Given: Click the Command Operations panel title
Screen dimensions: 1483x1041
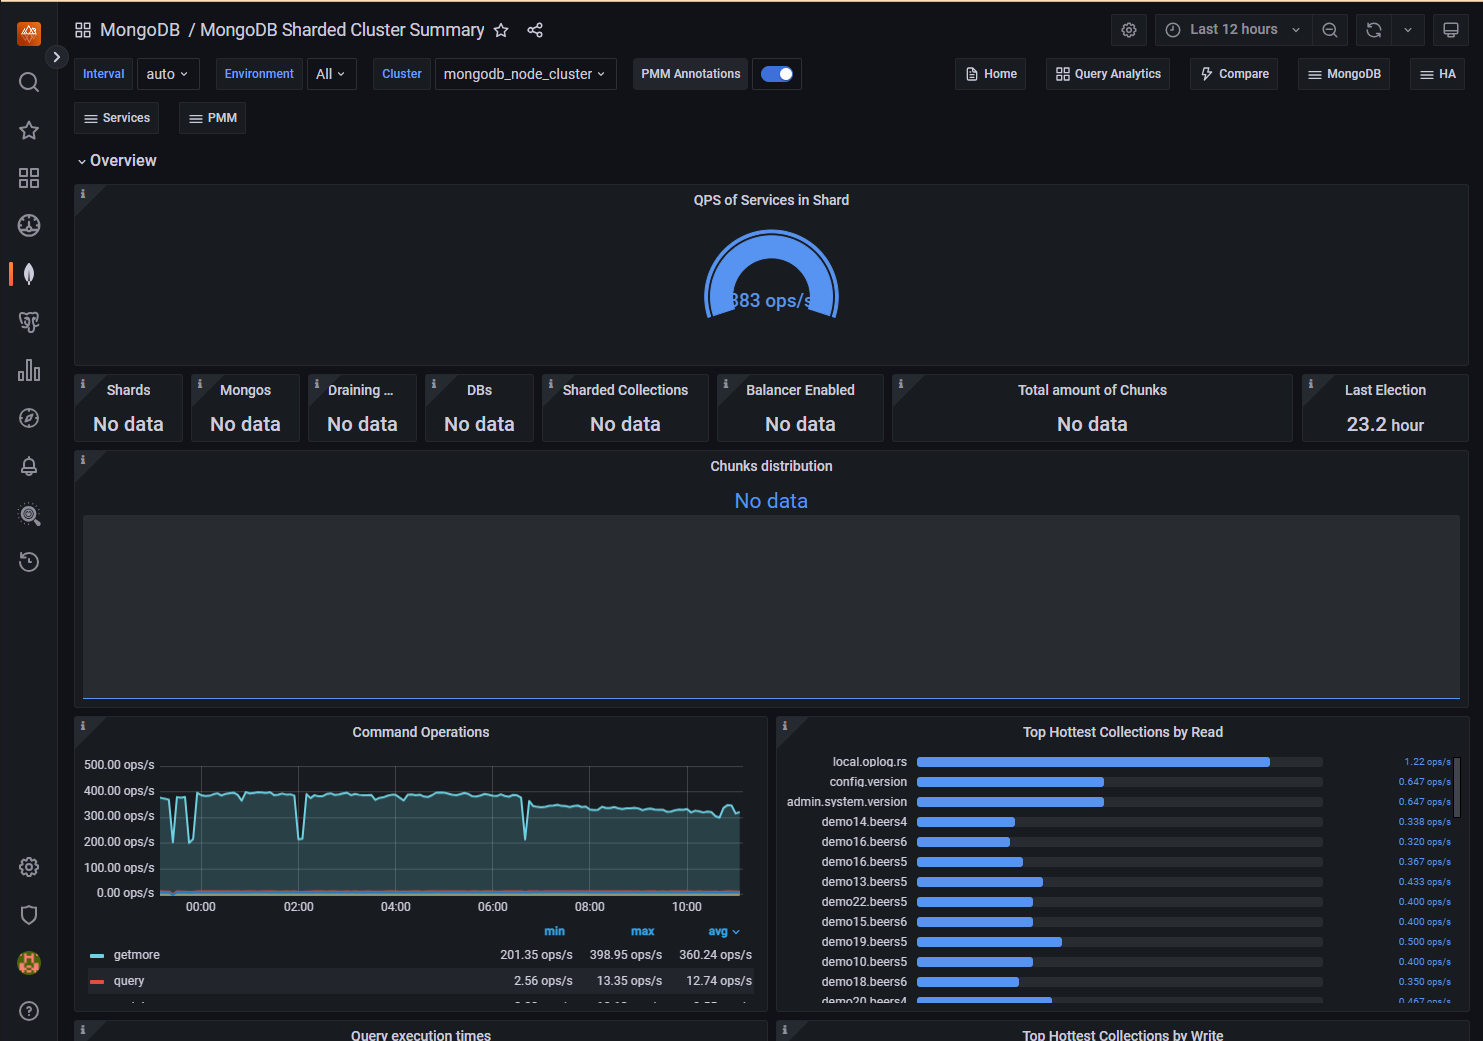Looking at the screenshot, I should [x=421, y=732].
